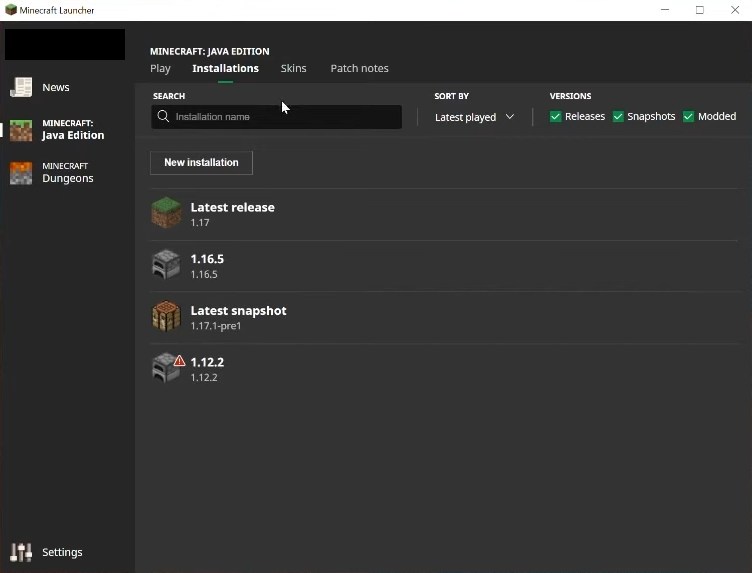
Task: Click the red warning triangle on 1.12.2
Action: (179, 361)
